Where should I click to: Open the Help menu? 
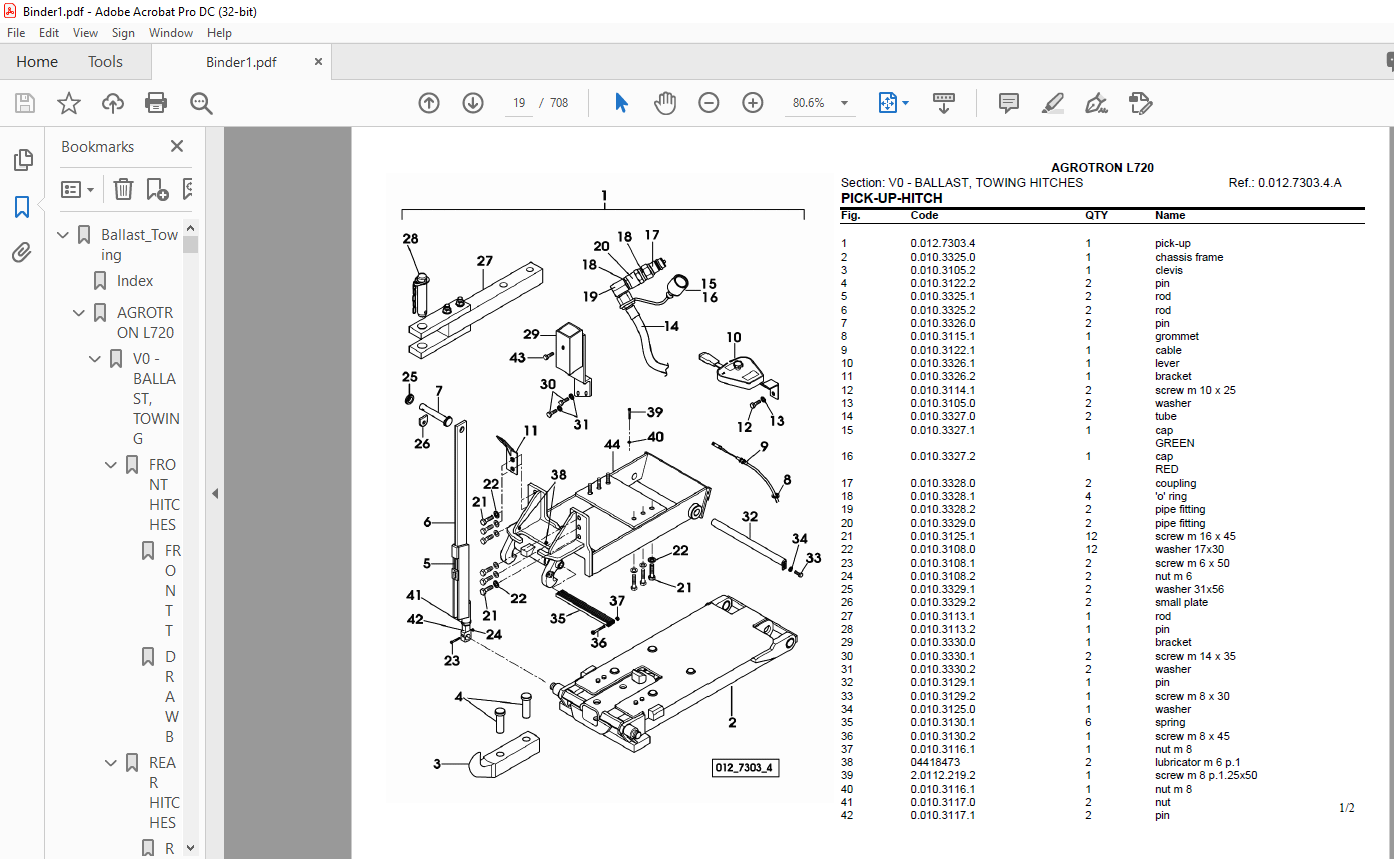[x=219, y=33]
